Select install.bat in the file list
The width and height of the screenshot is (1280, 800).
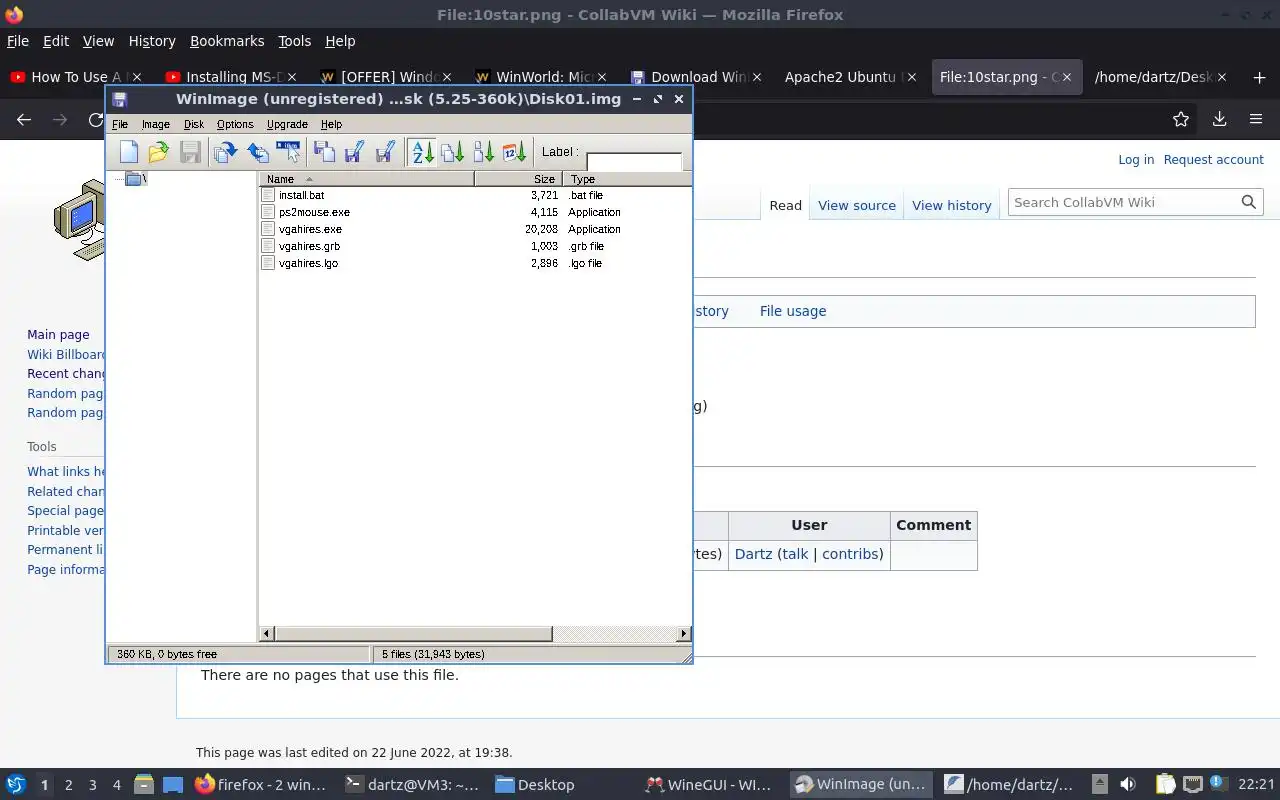point(301,195)
